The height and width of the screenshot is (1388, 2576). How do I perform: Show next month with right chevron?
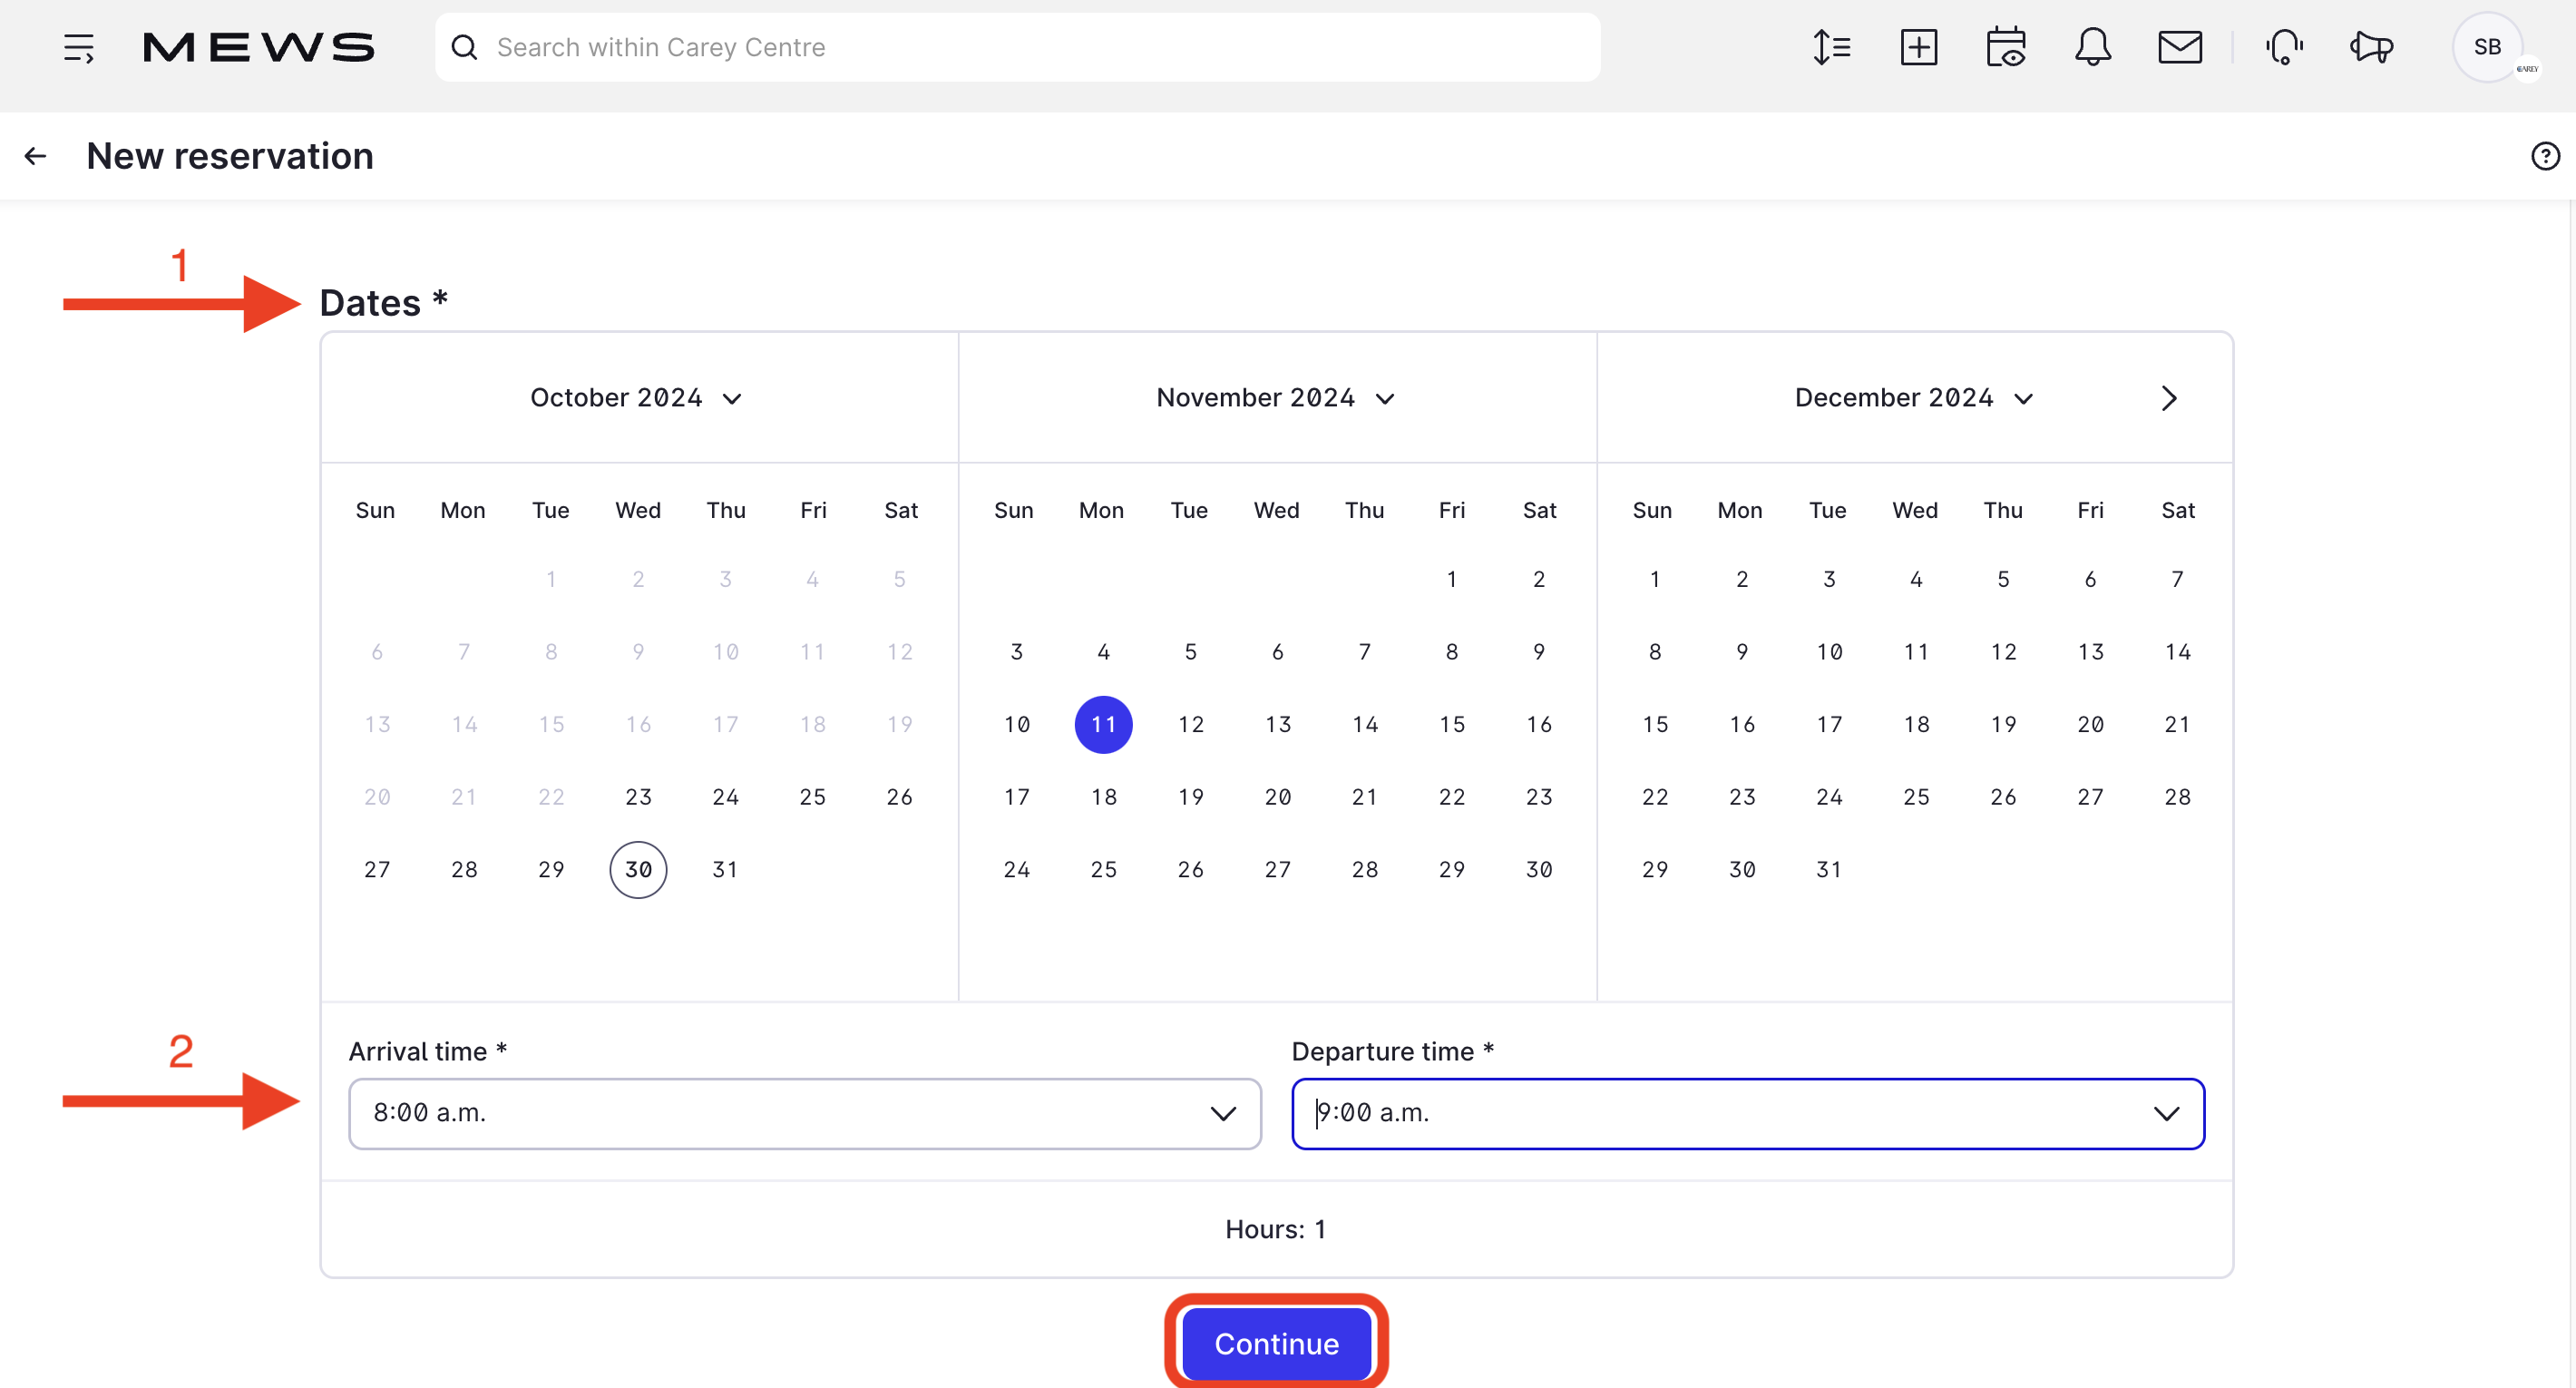coord(2168,398)
